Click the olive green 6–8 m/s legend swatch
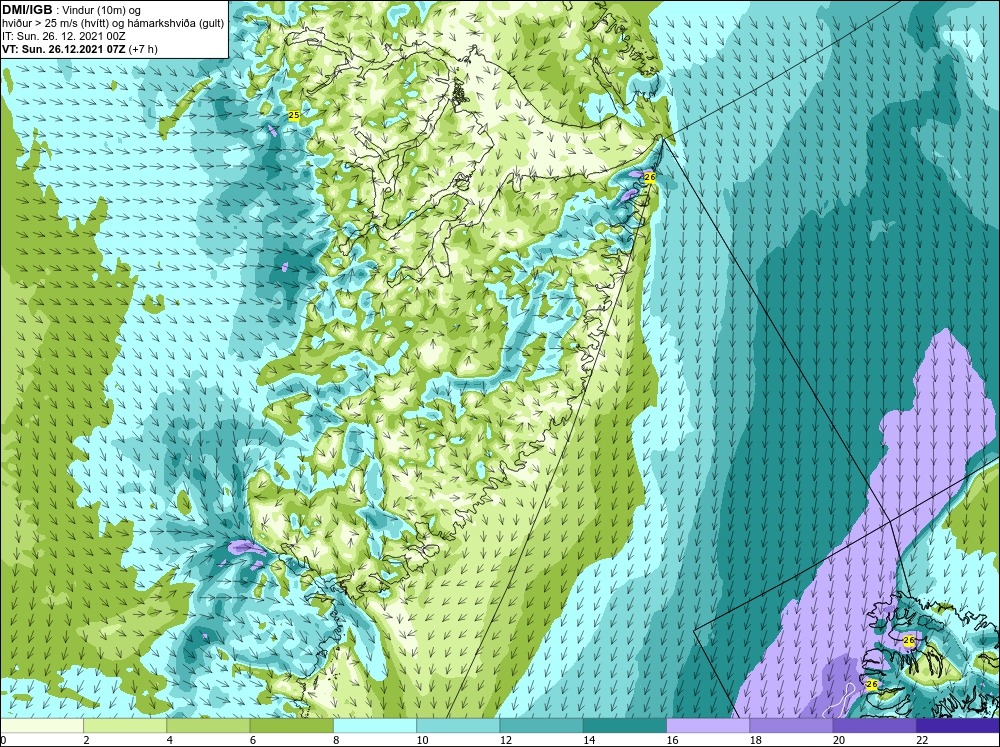This screenshot has width=1000, height=747. 291,725
